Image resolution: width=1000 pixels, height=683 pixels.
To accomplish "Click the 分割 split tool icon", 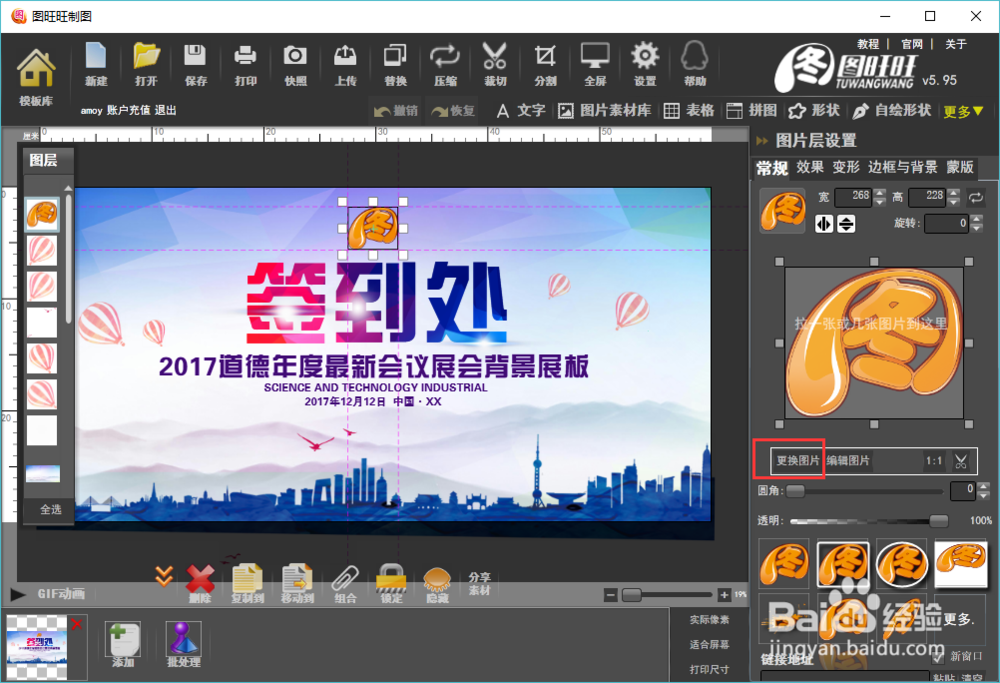I will pyautogui.click(x=545, y=64).
